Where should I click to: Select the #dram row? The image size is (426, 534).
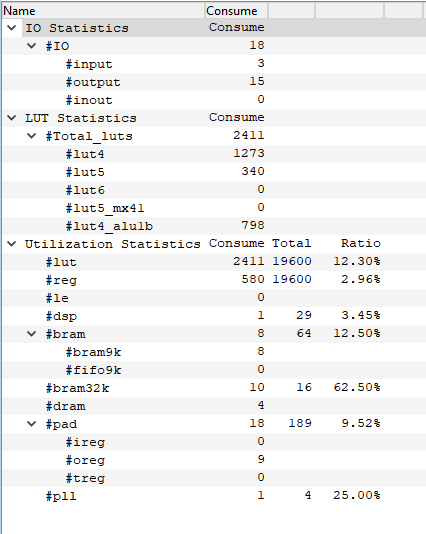click(214, 406)
